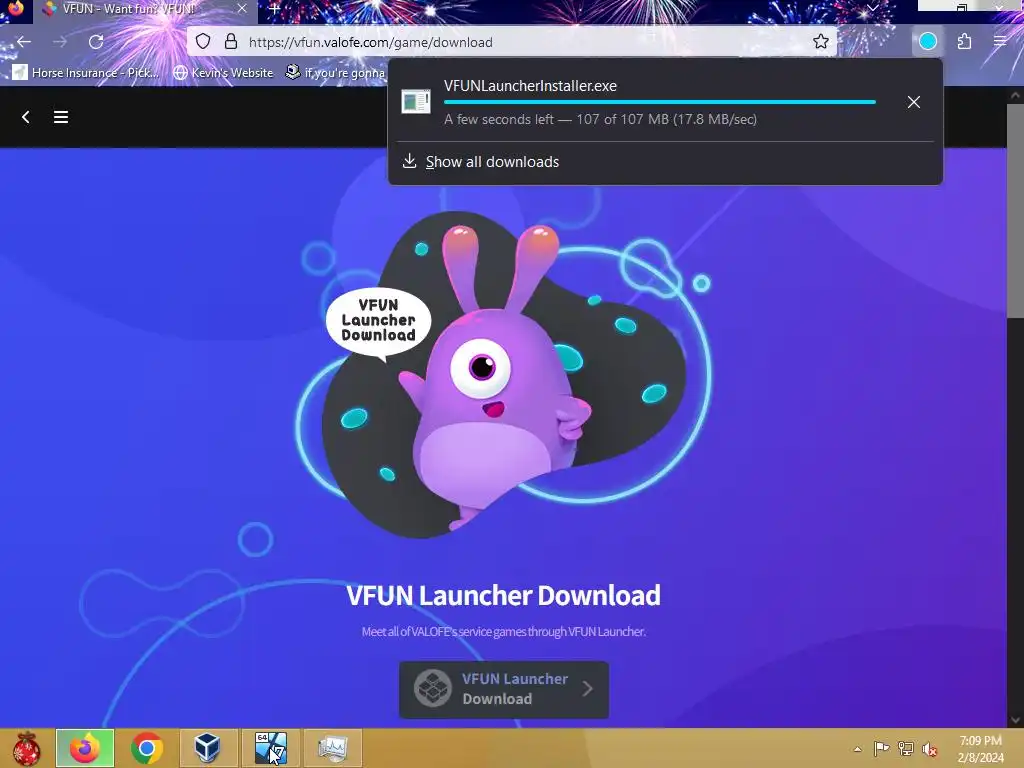
Task: View site security via the padlock icon
Action: click(x=231, y=42)
